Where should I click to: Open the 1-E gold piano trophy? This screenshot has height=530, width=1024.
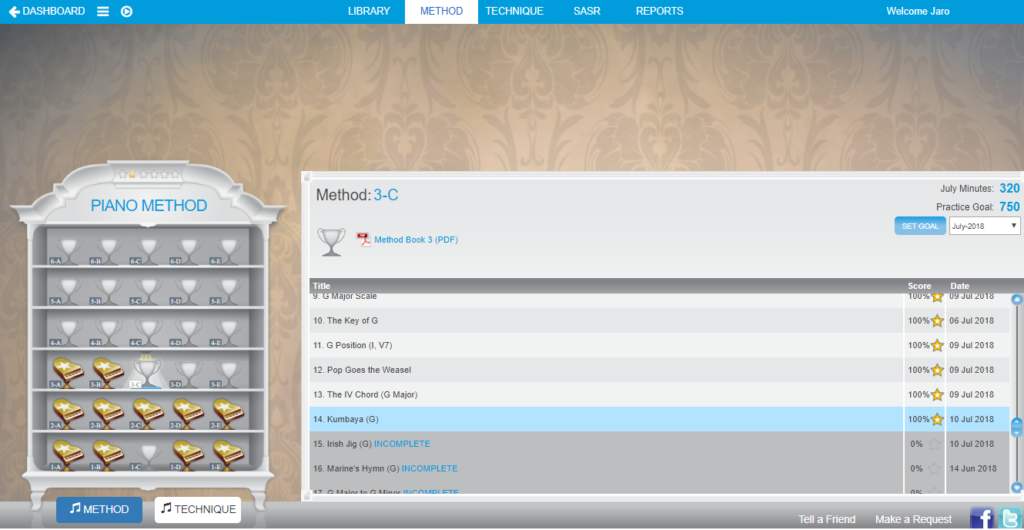tap(229, 454)
